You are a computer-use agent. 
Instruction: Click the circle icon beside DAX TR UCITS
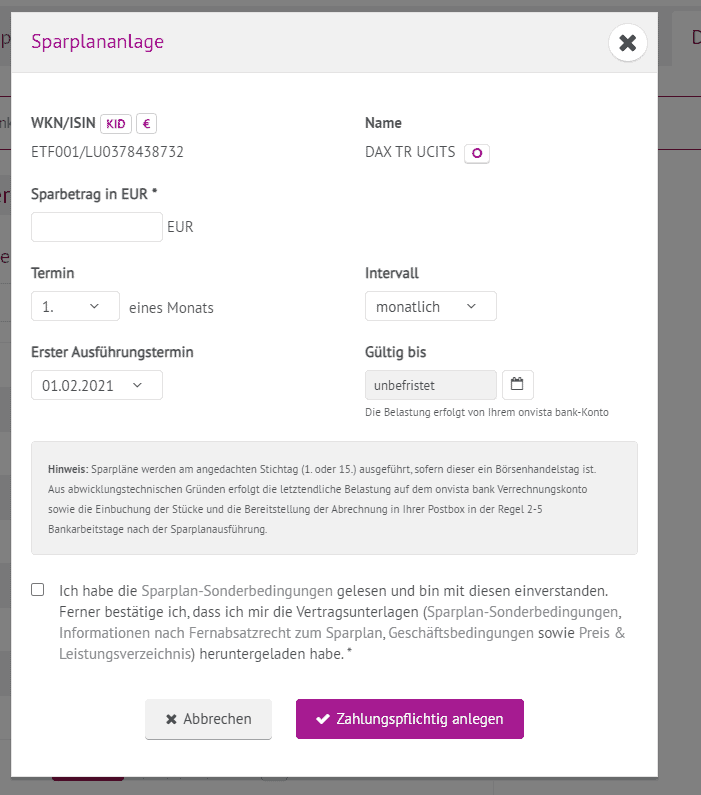(x=477, y=153)
